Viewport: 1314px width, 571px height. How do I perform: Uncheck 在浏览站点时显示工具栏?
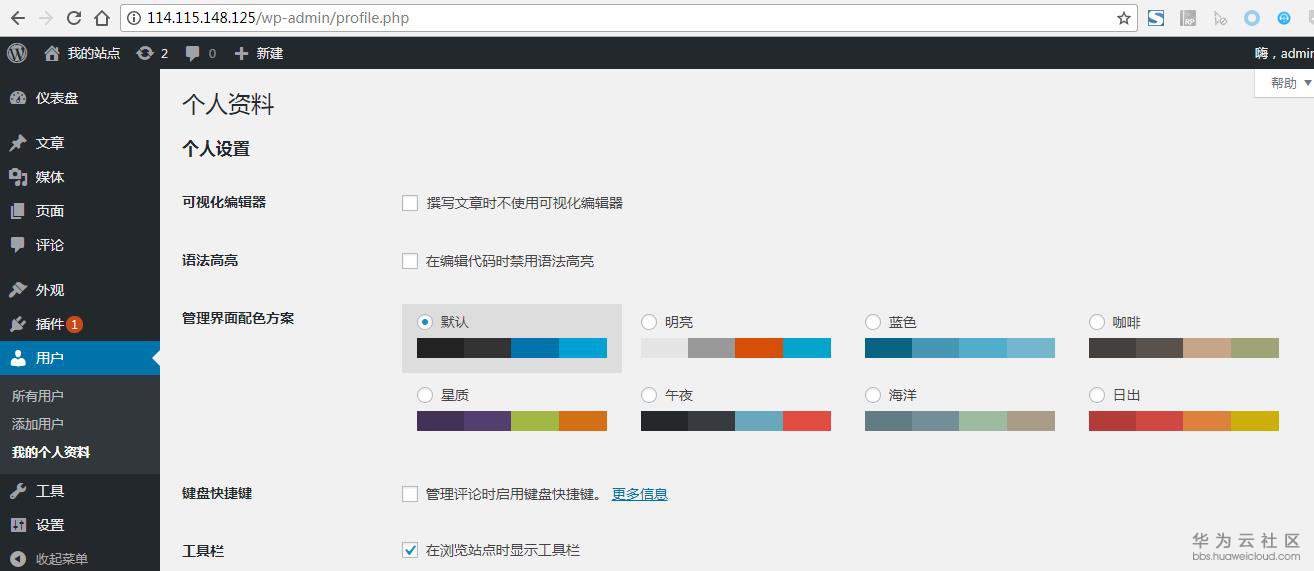[410, 550]
